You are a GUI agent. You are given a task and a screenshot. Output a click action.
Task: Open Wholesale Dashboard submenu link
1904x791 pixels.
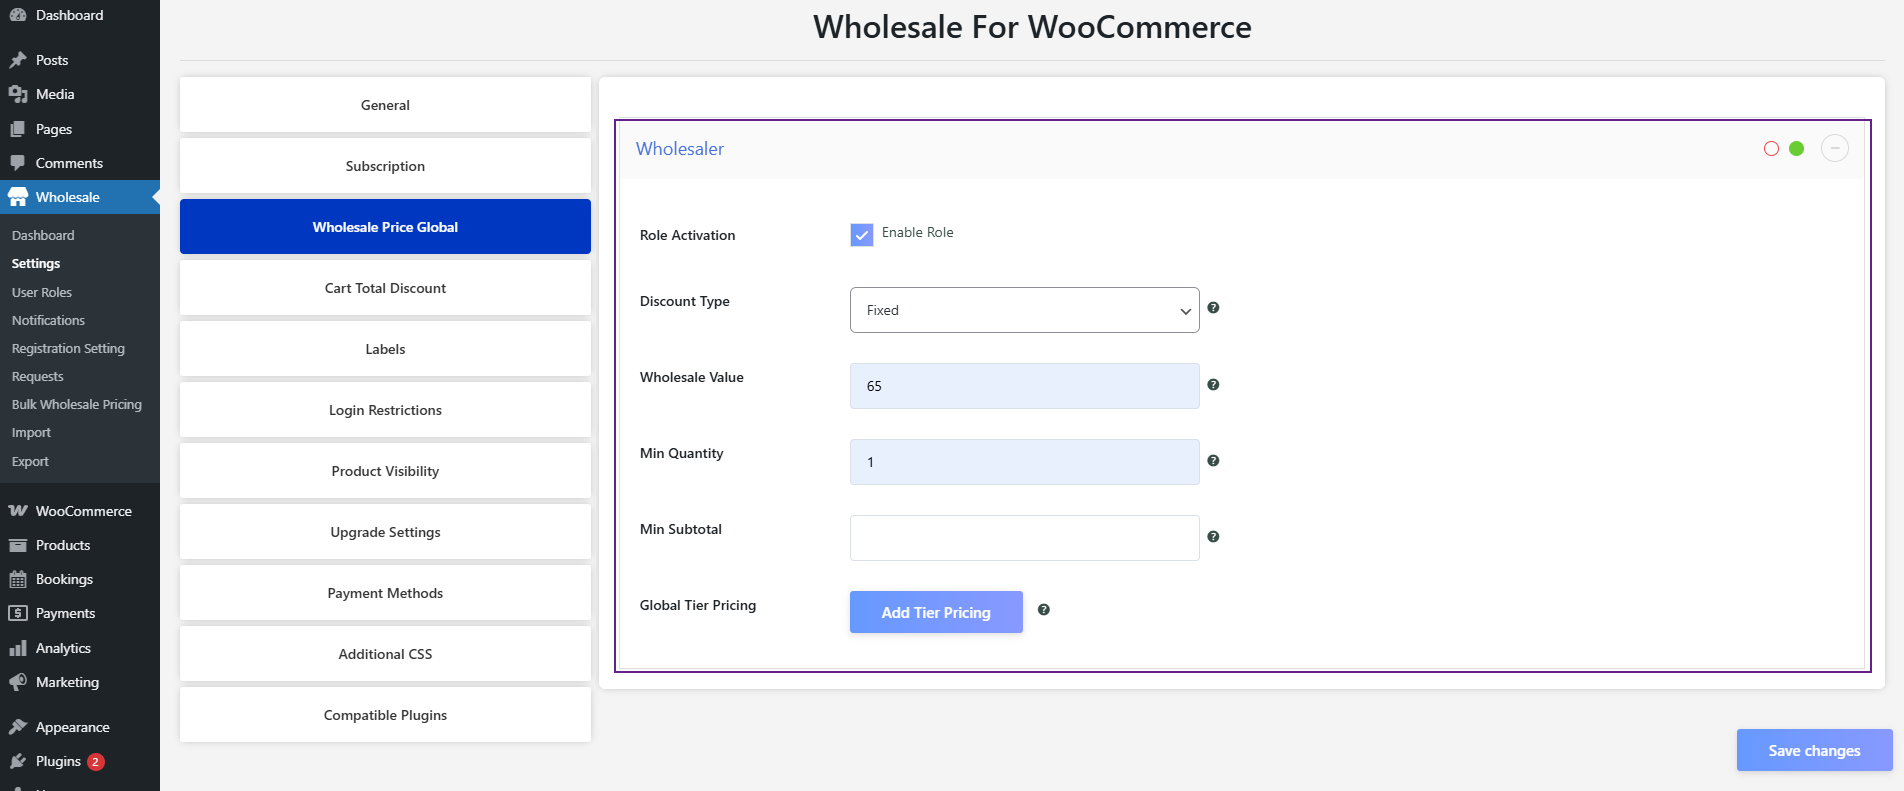pos(43,235)
